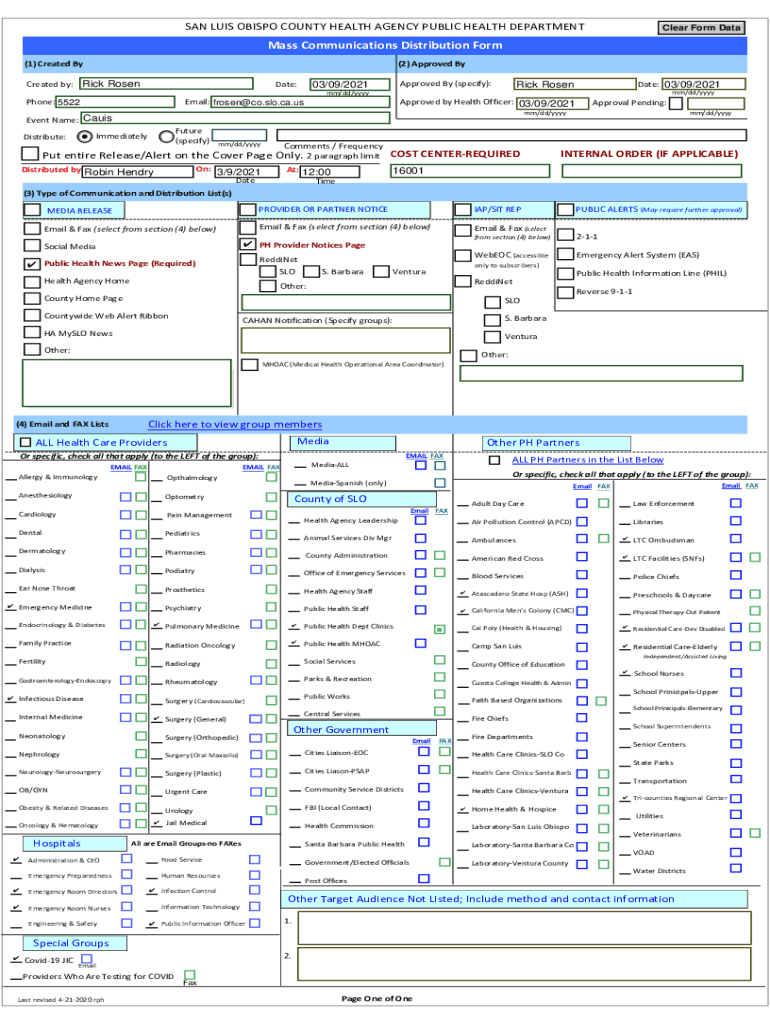Check the cover page only release checkbox
Viewport: 770px width, 1024px height.
click(x=30, y=154)
